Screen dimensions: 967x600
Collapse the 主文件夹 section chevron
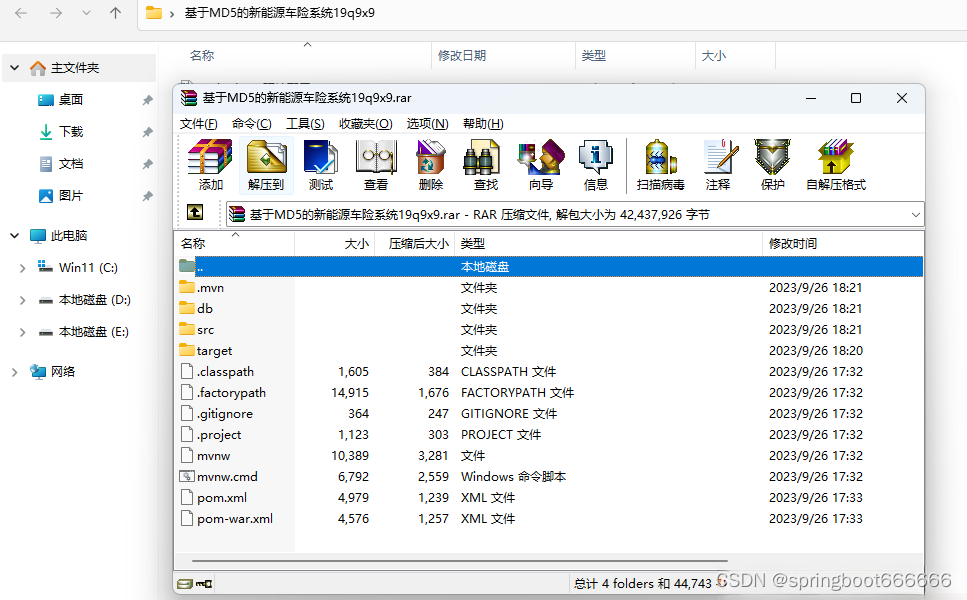coord(15,67)
